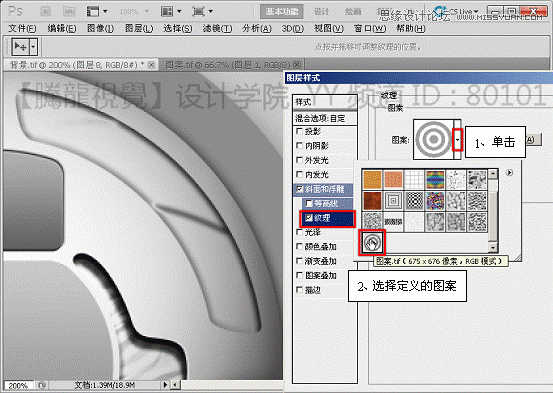This screenshot has height=393, width=553.
Task: Launch Bridge with the Br icon
Action: tap(45, 12)
